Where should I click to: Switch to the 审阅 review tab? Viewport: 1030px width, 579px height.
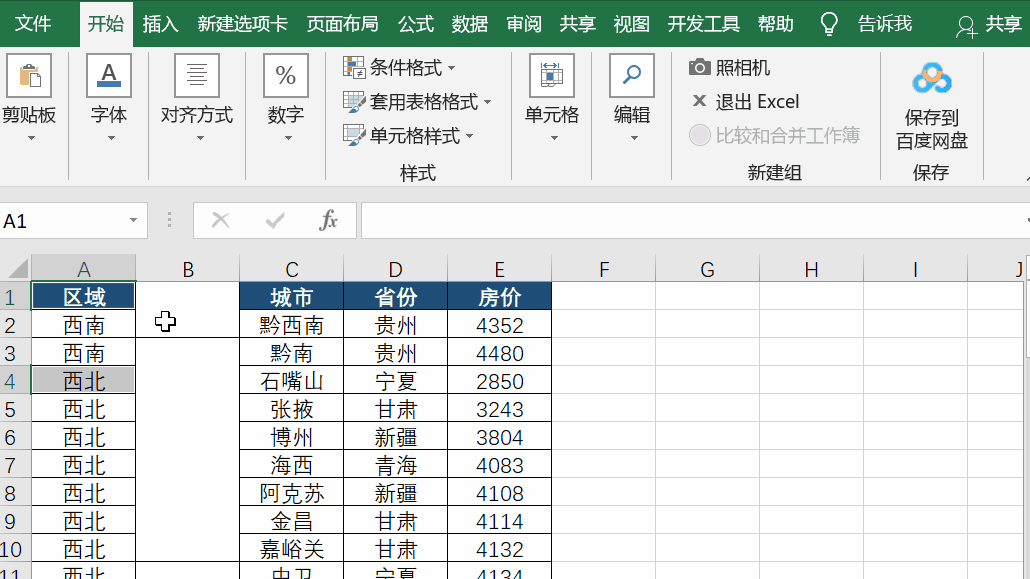click(524, 24)
